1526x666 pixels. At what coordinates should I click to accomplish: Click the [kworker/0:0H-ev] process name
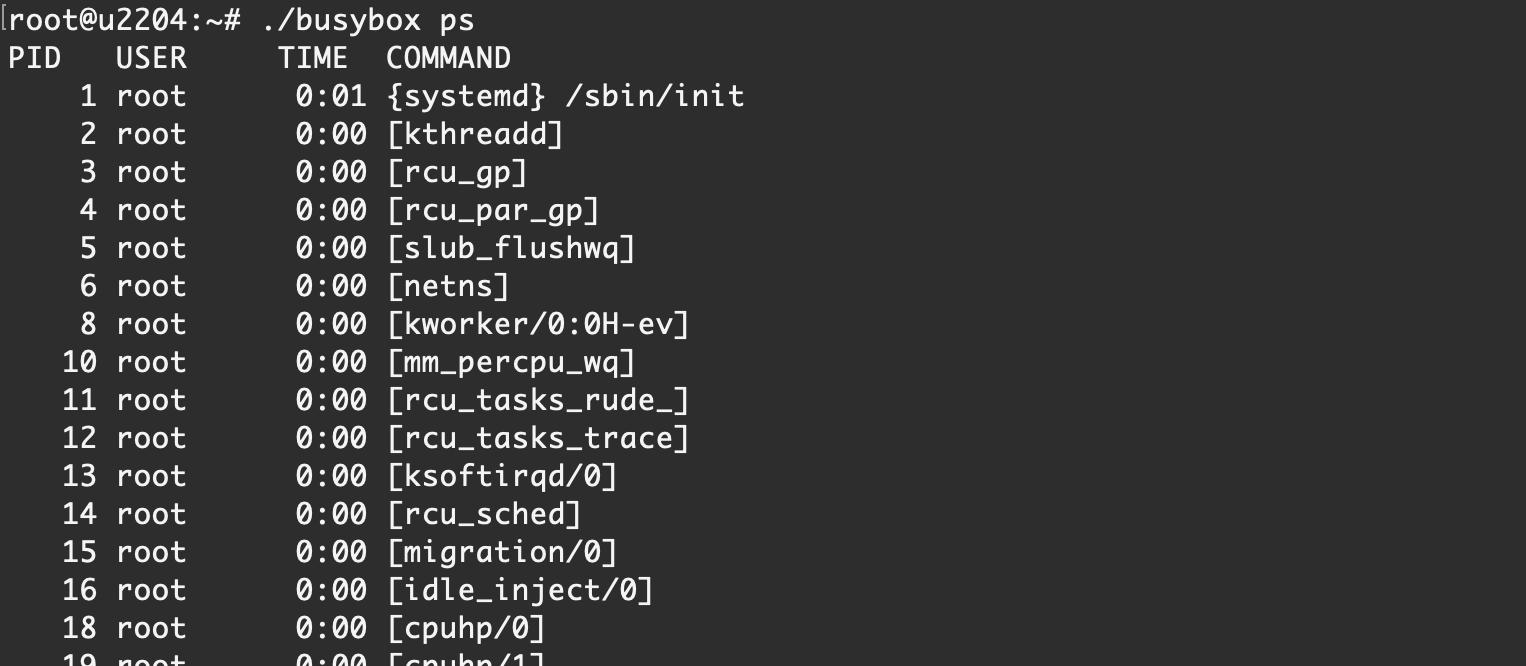[538, 324]
